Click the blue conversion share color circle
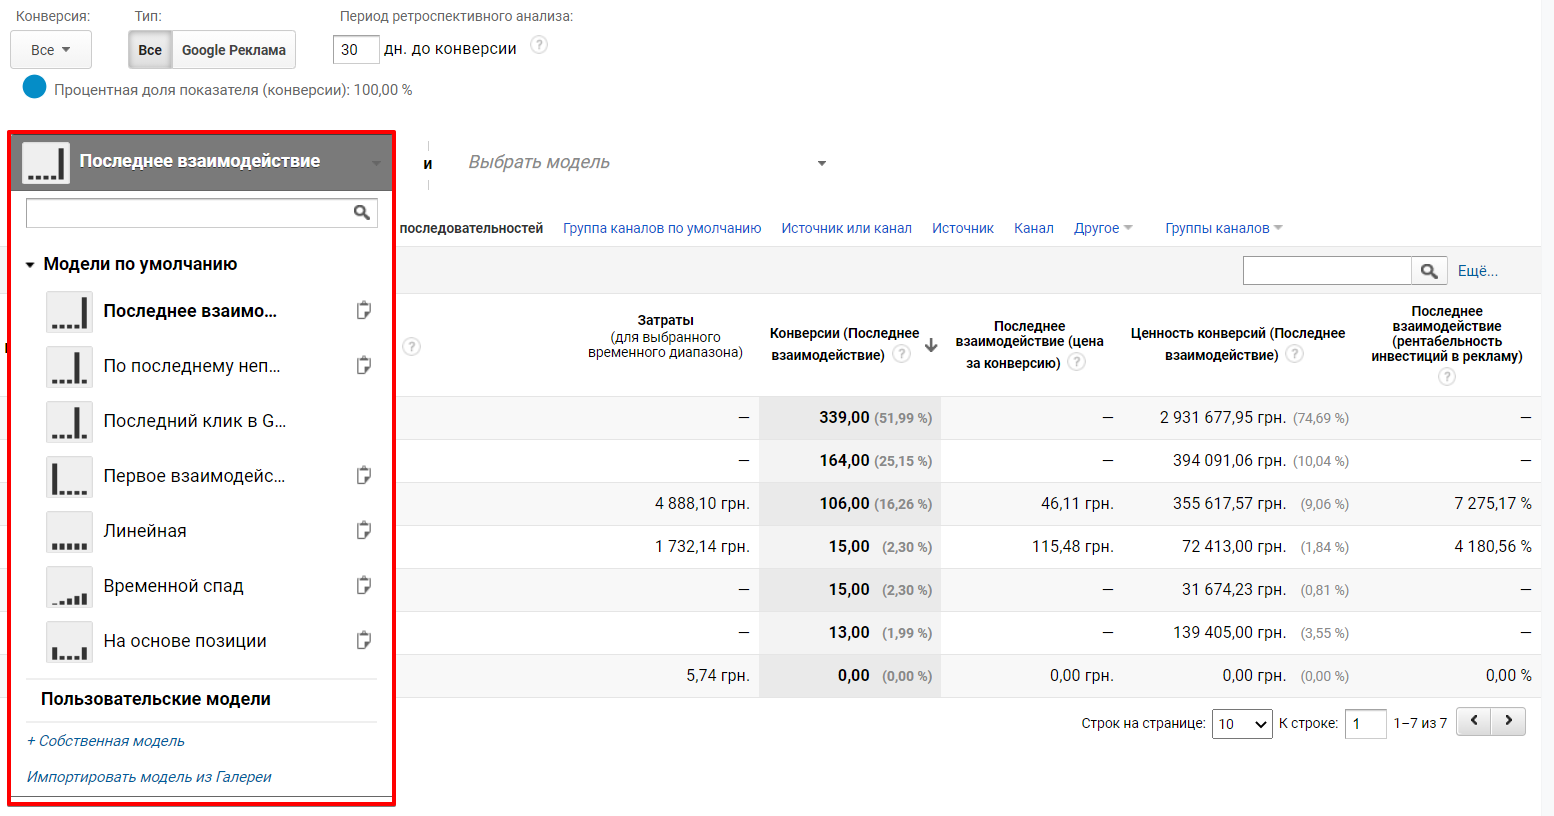 pos(35,87)
